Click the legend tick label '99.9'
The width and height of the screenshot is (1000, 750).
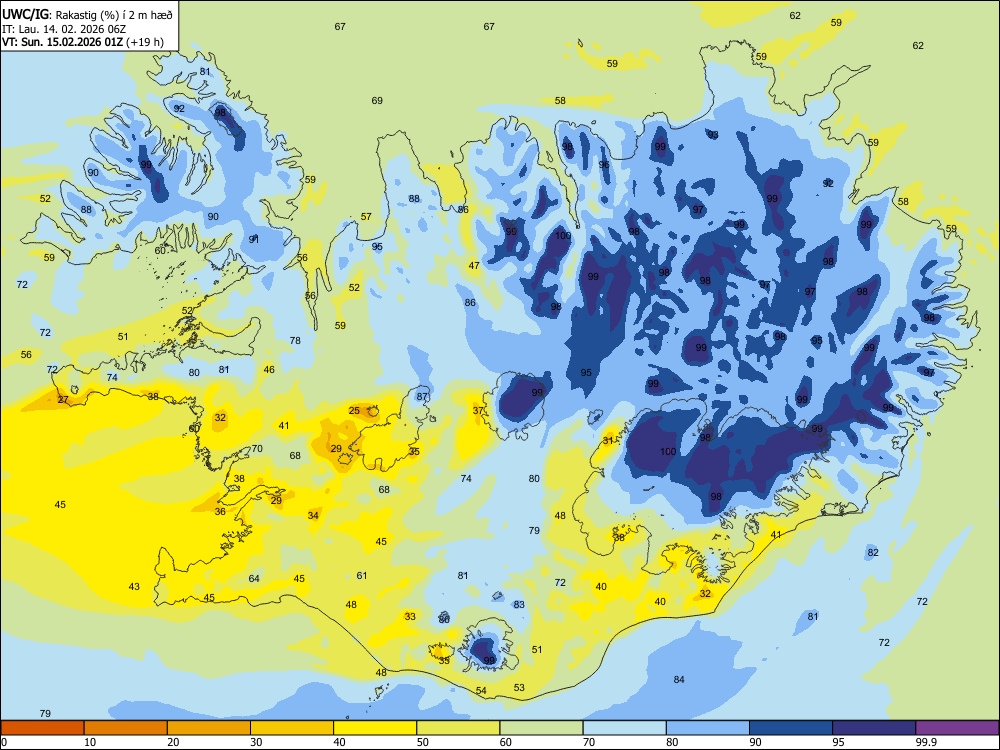925,742
